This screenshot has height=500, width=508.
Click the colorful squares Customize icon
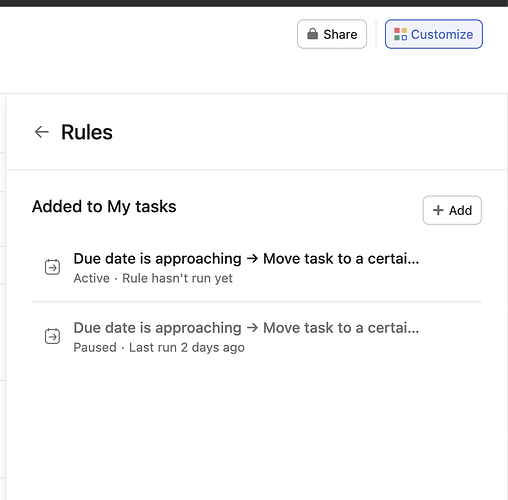[x=400, y=34]
